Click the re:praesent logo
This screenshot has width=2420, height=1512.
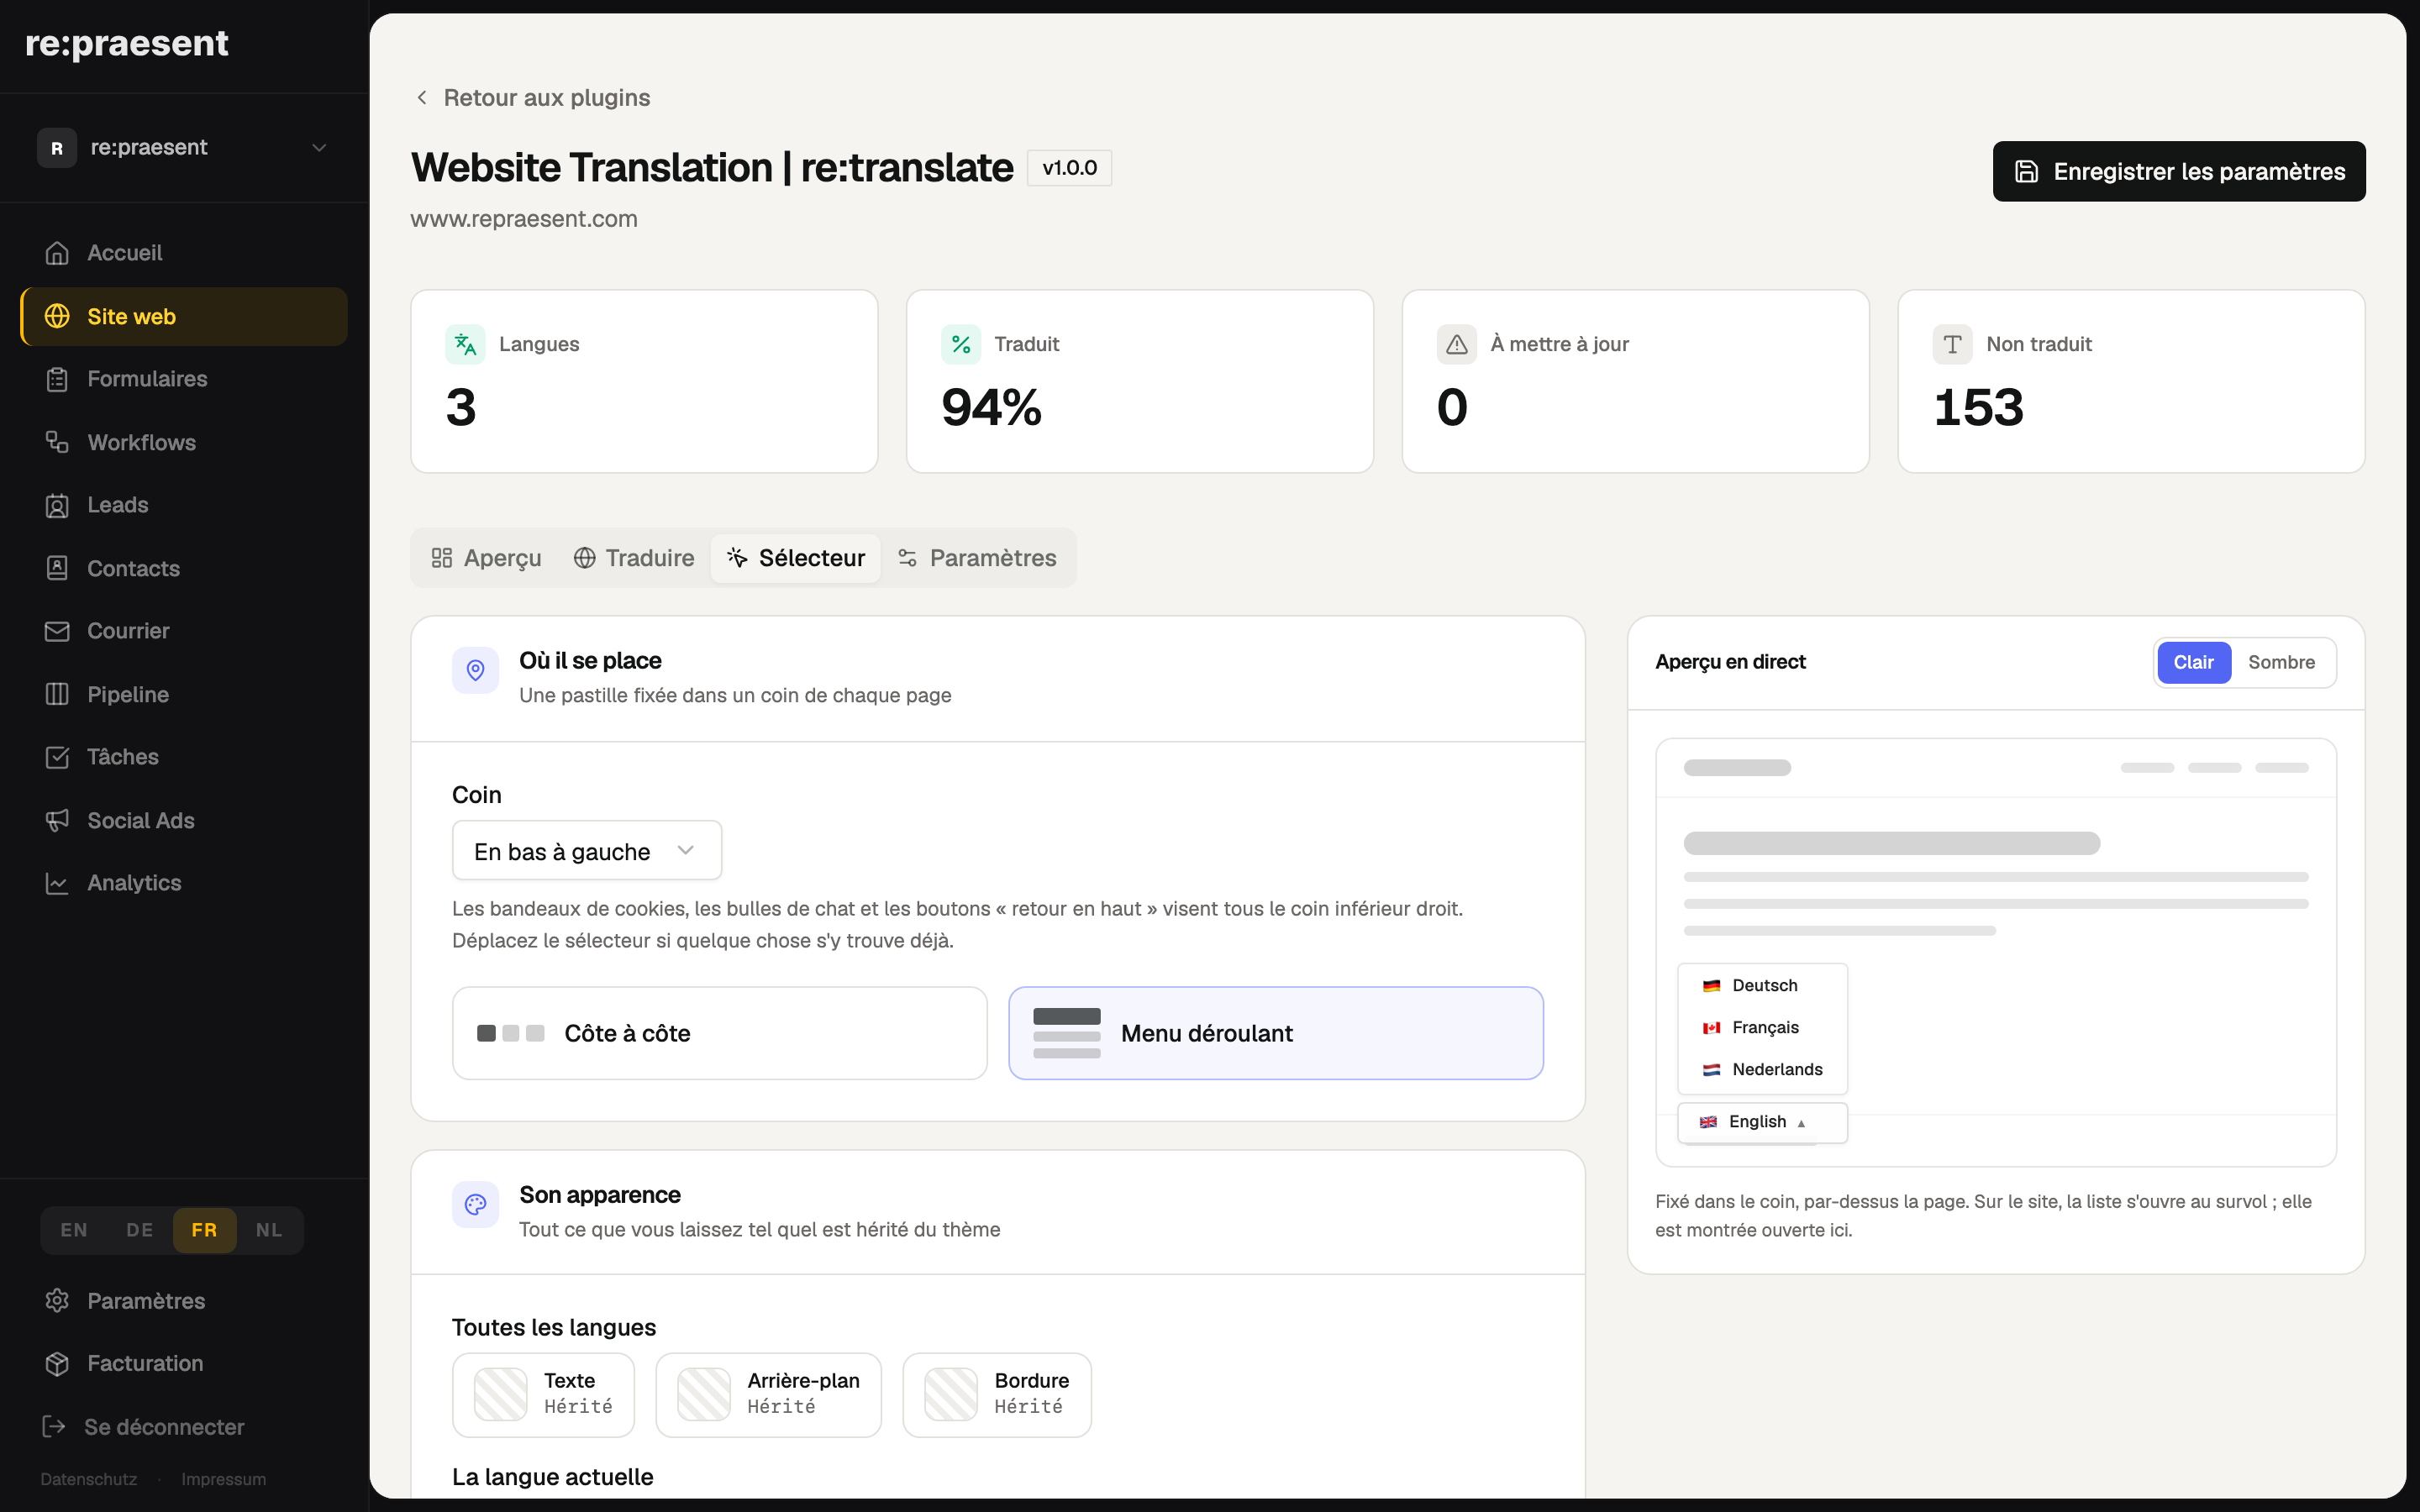pyautogui.click(x=127, y=44)
